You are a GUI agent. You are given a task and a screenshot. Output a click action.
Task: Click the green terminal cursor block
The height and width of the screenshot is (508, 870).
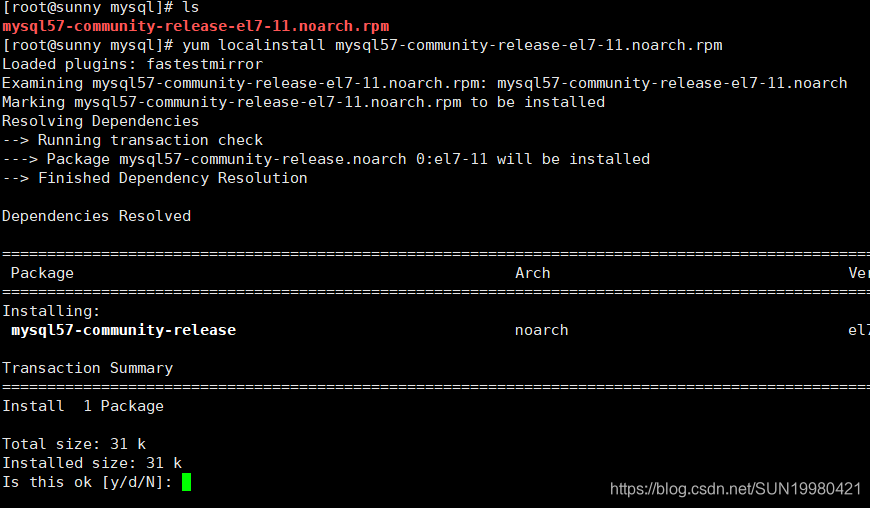pyautogui.click(x=186, y=482)
